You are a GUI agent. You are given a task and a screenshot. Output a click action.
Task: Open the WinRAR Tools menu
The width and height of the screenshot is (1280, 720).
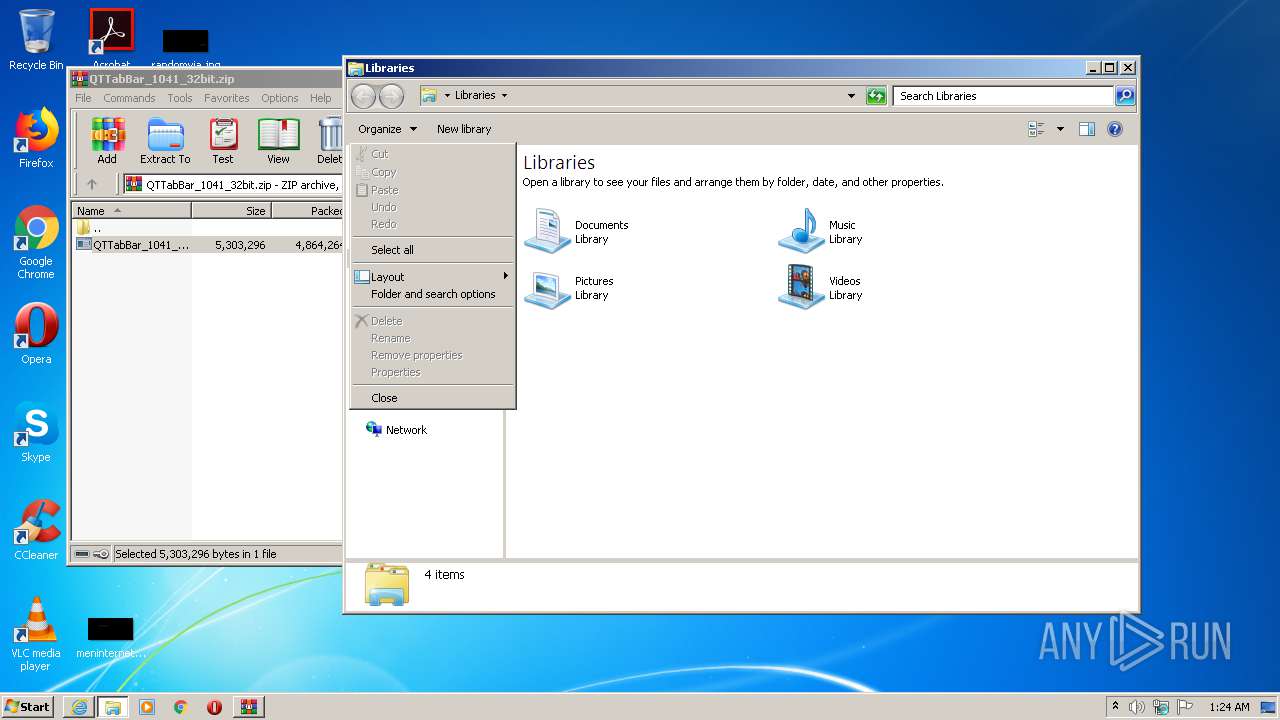click(180, 98)
